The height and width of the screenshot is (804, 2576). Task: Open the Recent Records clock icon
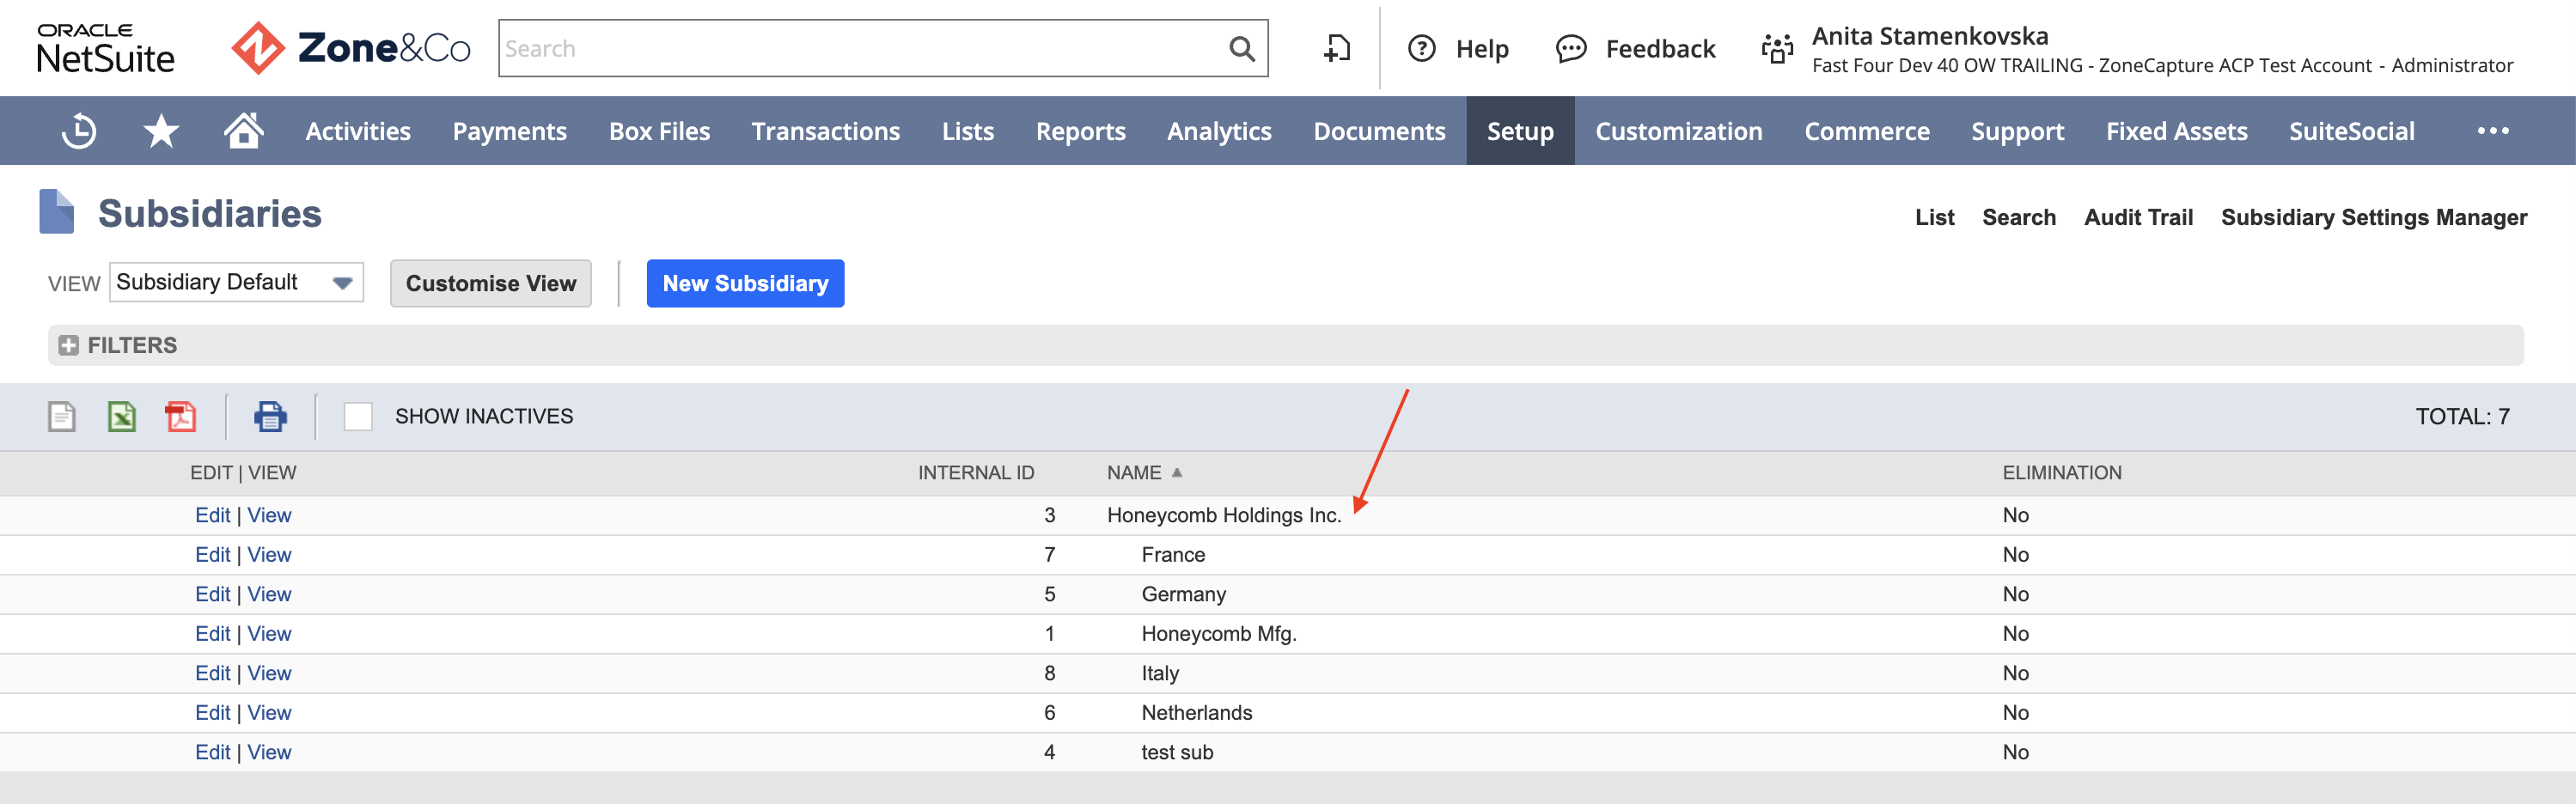point(79,131)
